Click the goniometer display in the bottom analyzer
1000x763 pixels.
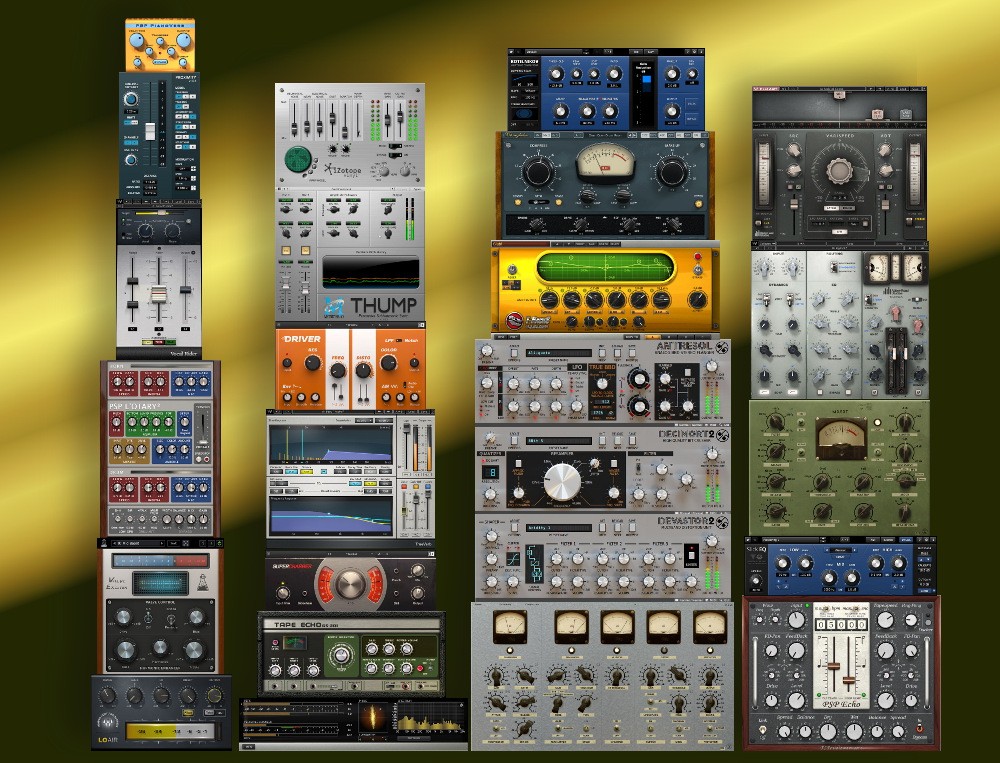375,720
